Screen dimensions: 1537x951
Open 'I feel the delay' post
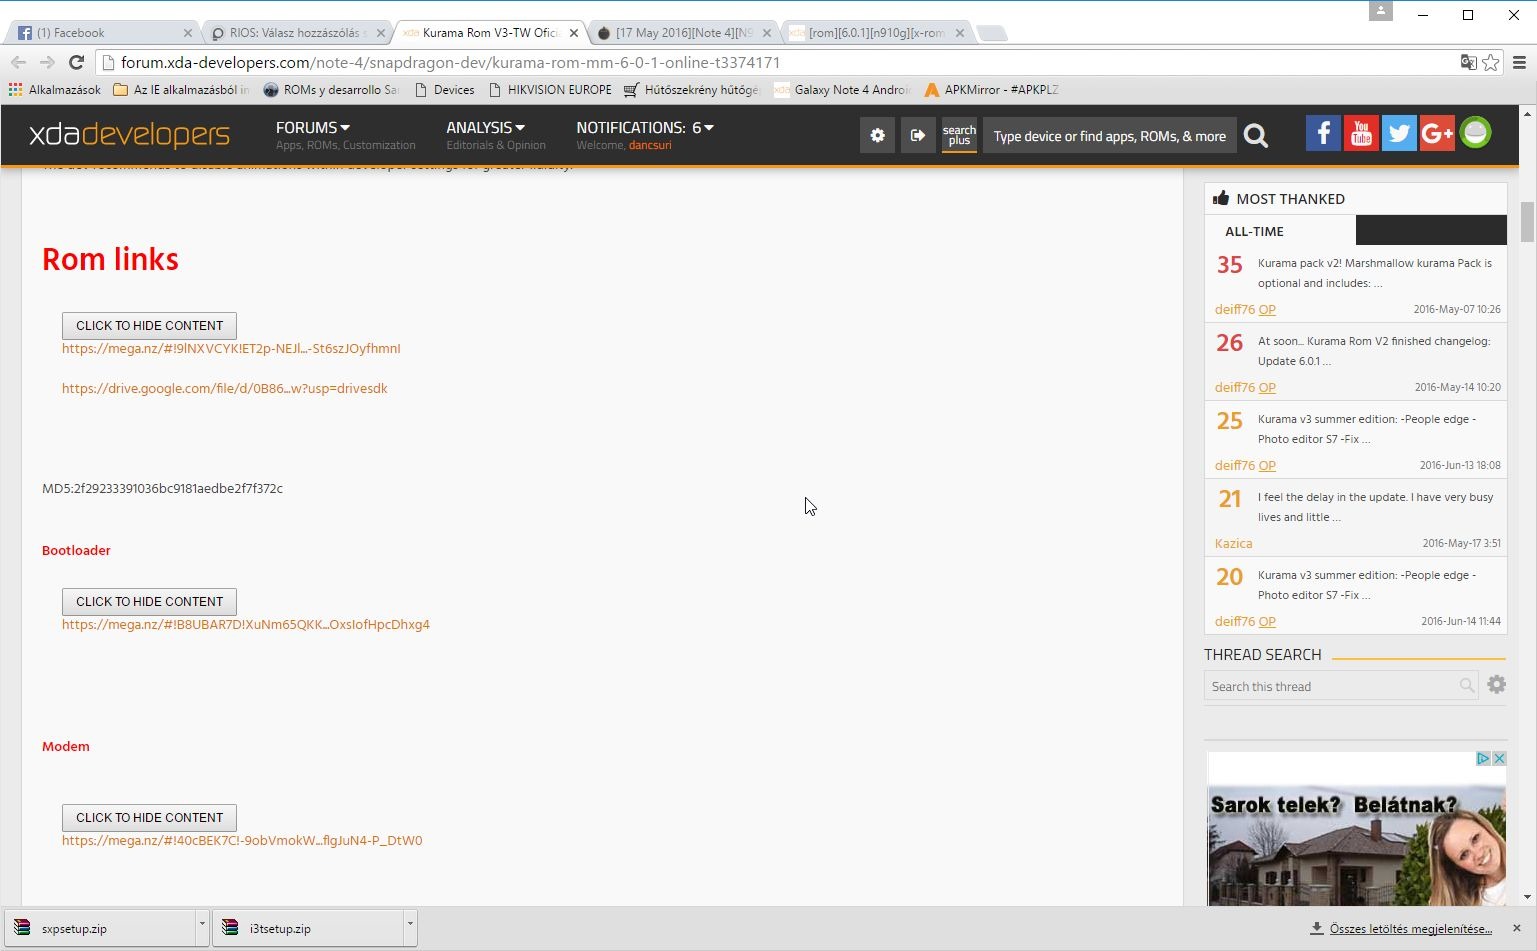[x=1375, y=507]
